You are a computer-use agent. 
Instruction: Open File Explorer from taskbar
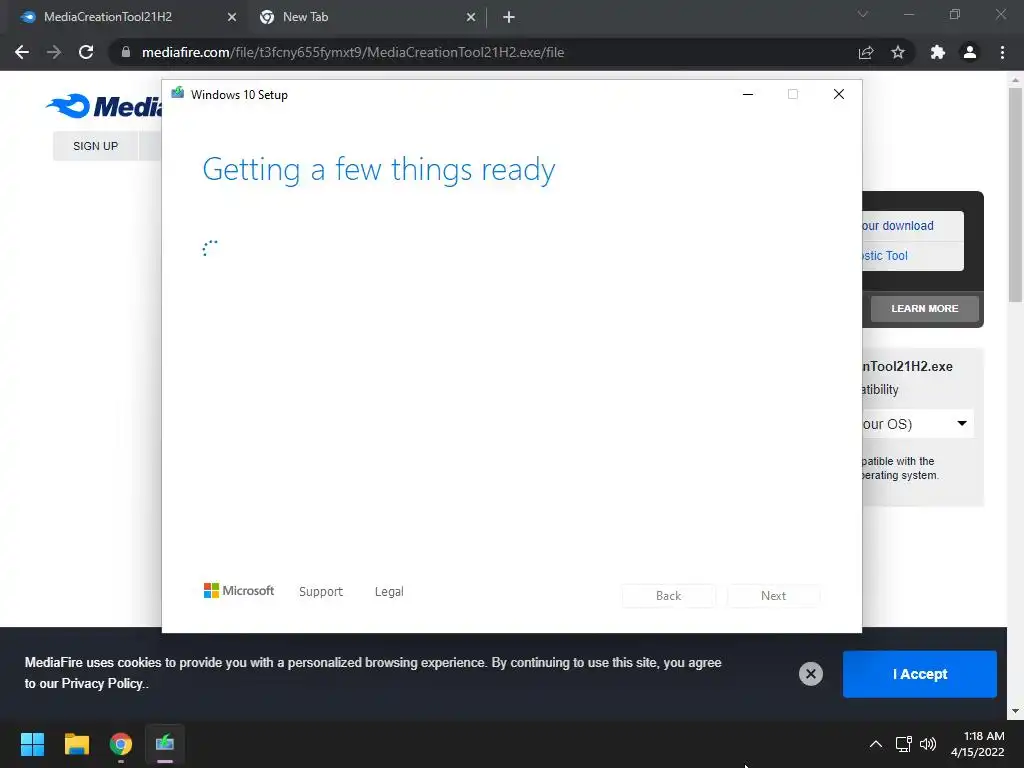coord(76,744)
